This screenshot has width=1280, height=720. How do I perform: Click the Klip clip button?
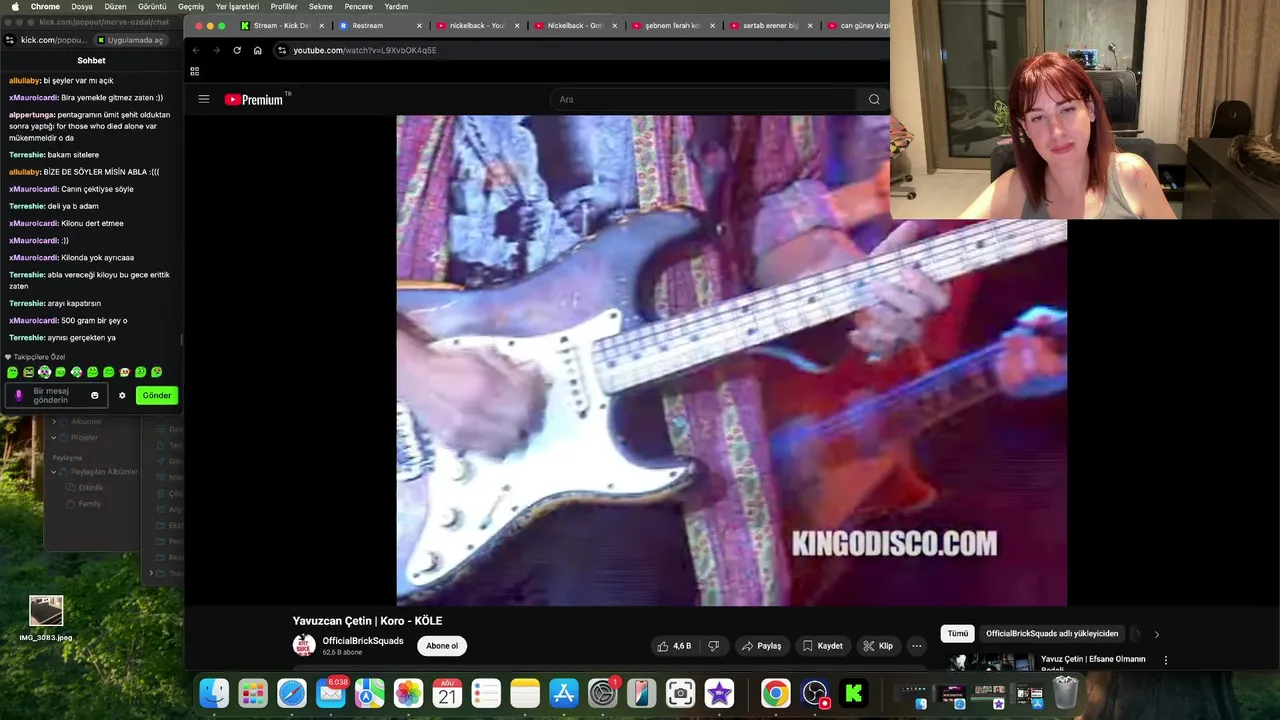pyautogui.click(x=878, y=646)
